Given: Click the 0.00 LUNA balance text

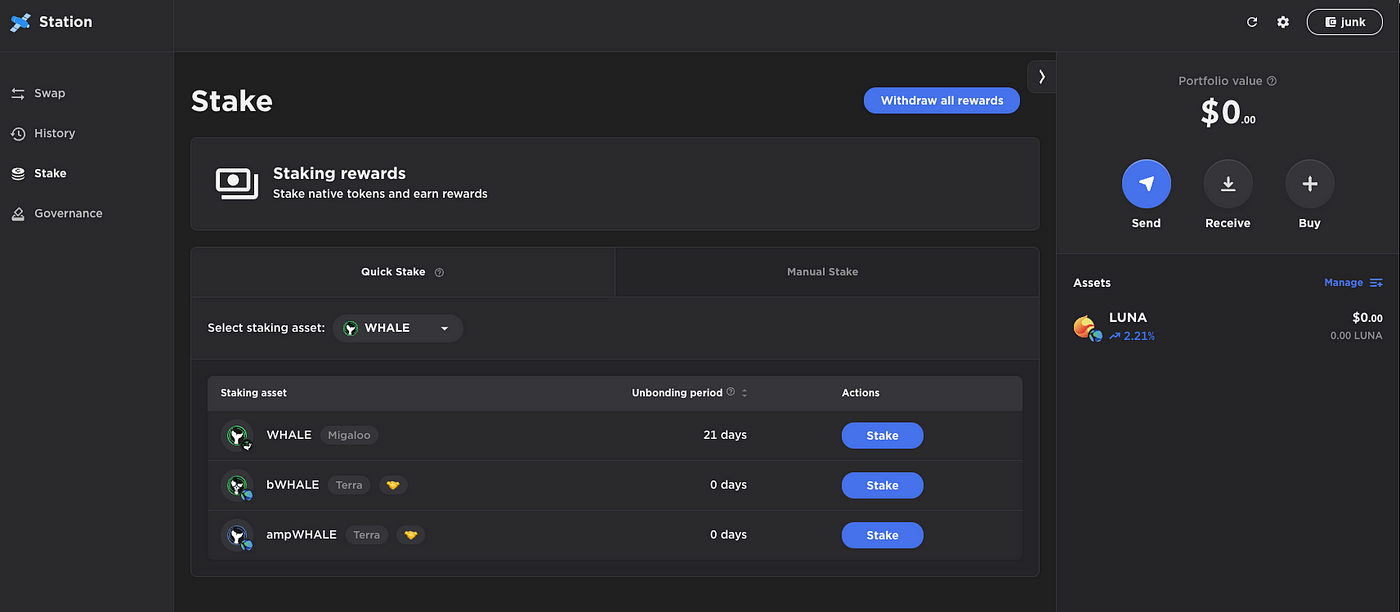Looking at the screenshot, I should coord(1356,336).
